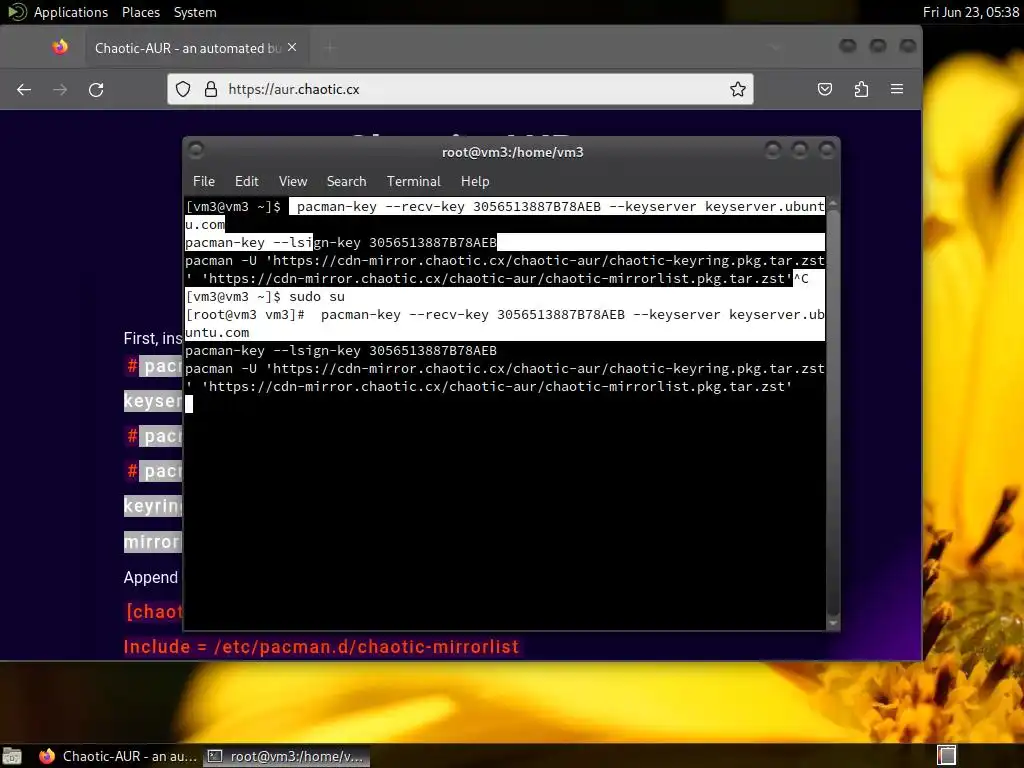The image size is (1024, 768).
Task: Click the clock Fri Jun 23, 05:38
Action: [970, 12]
